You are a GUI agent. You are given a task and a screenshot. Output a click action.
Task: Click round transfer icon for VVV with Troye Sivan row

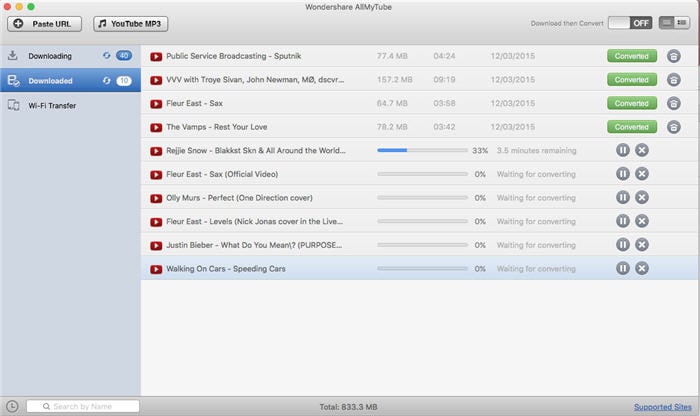coord(673,79)
